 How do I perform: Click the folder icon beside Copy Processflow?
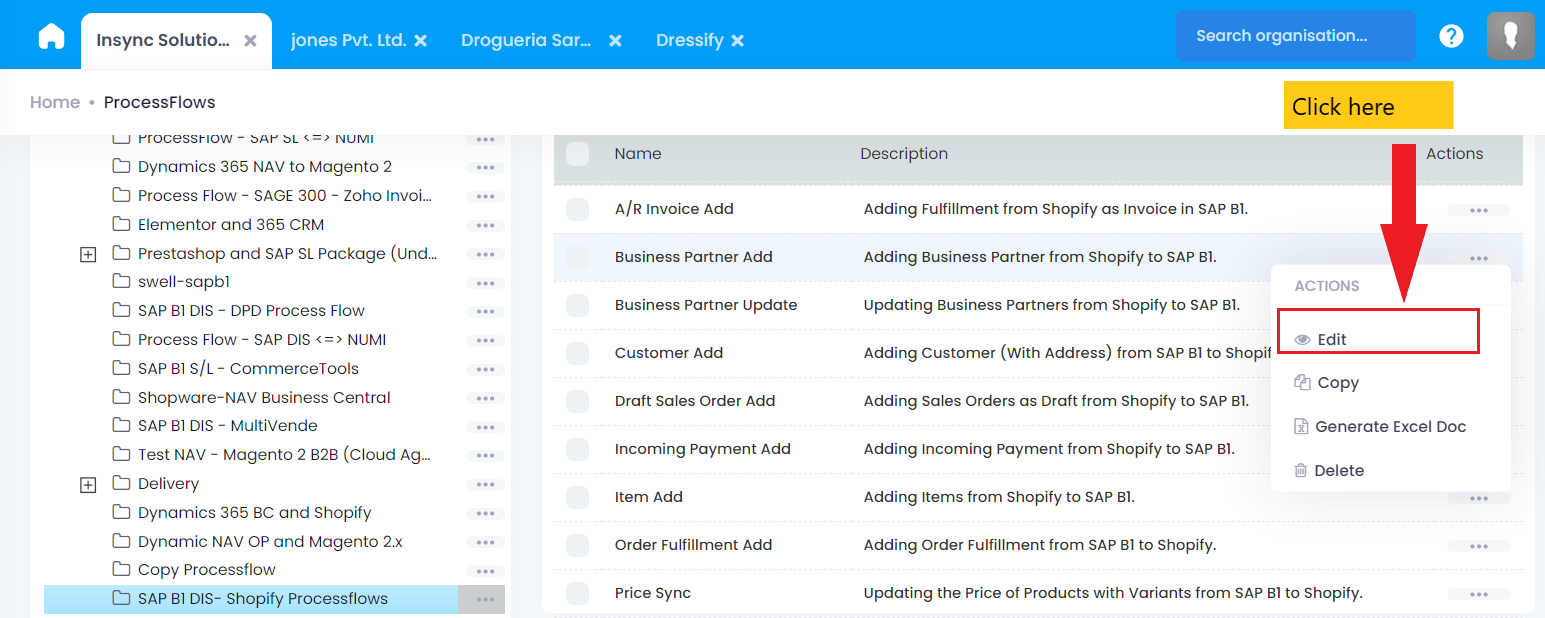click(x=121, y=569)
